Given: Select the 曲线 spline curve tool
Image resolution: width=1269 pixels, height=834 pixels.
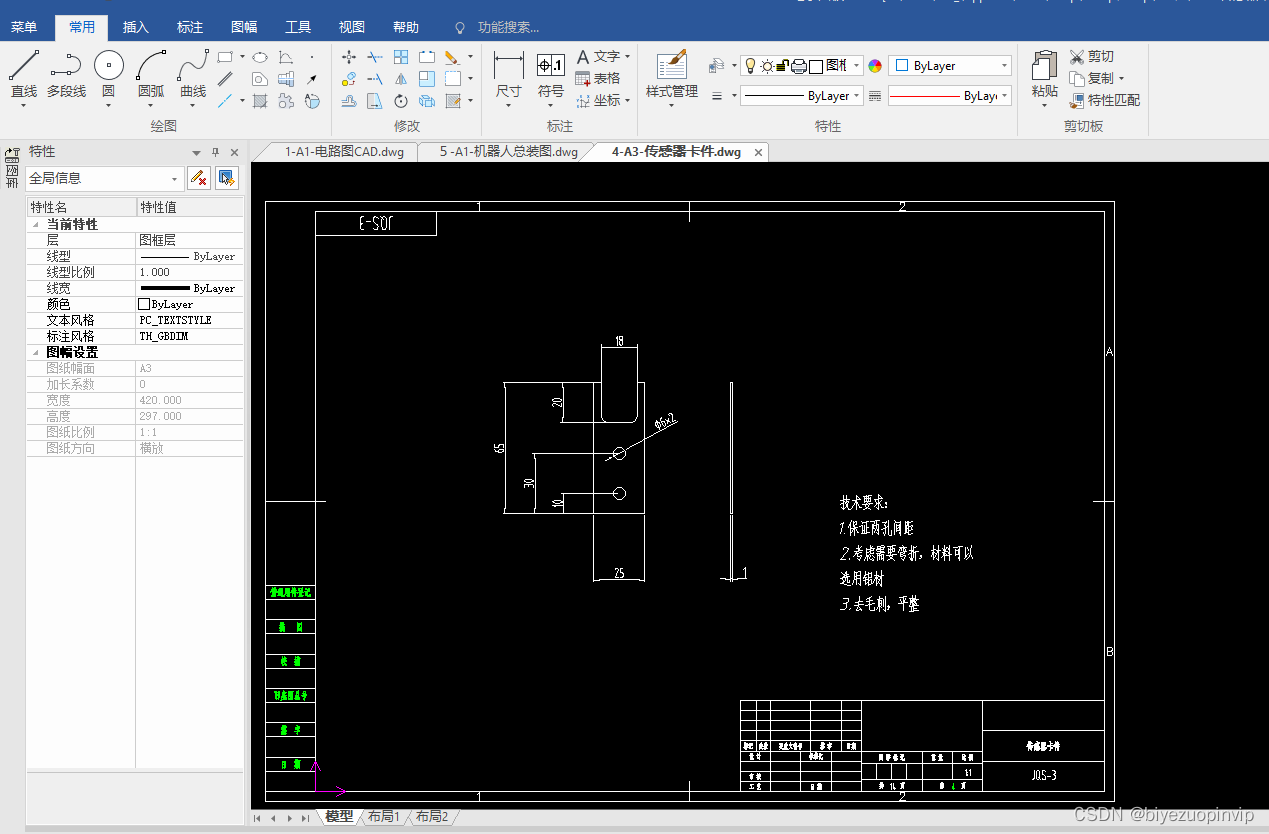Looking at the screenshot, I should [193, 75].
